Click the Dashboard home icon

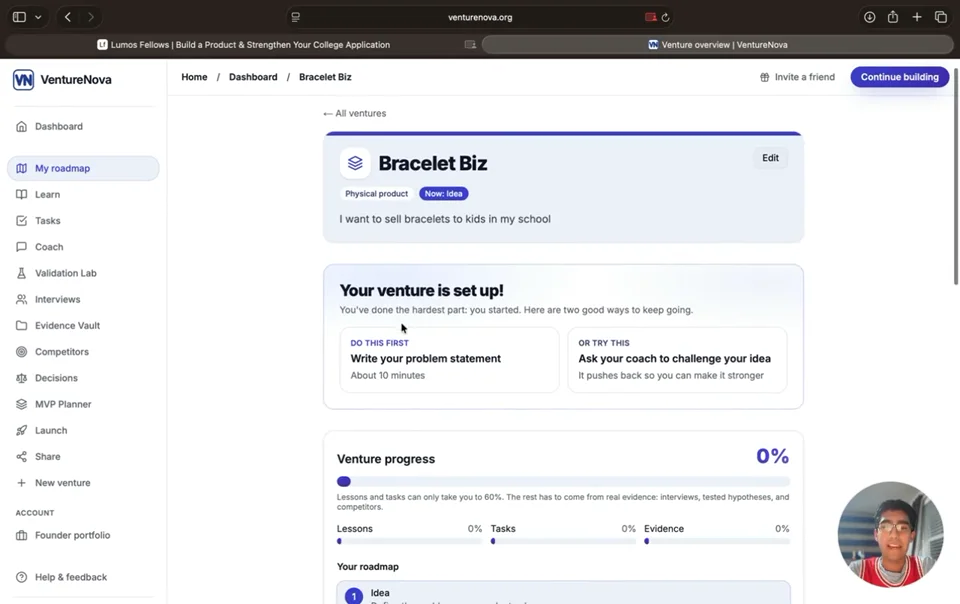click(21, 127)
